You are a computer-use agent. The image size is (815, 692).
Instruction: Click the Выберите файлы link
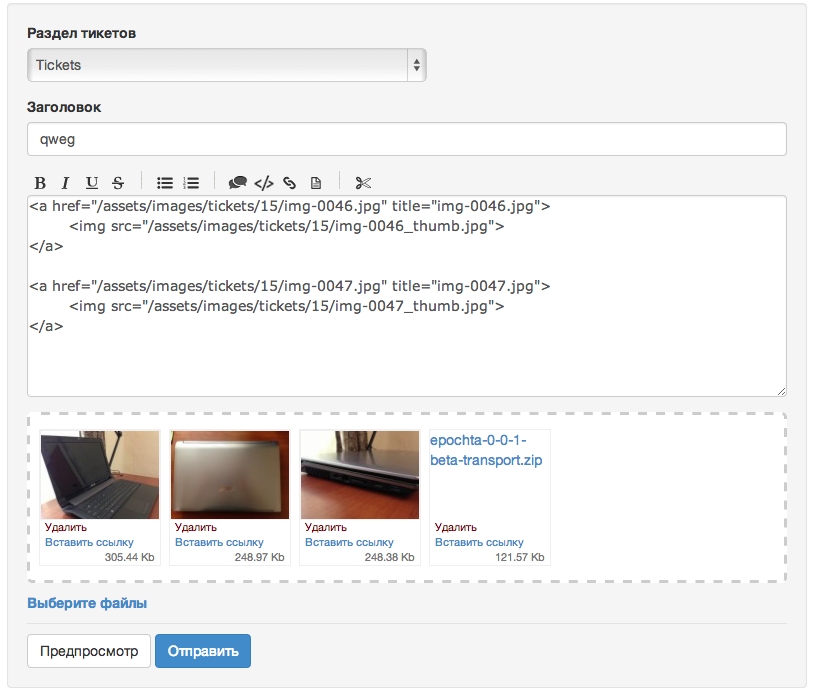coord(87,603)
